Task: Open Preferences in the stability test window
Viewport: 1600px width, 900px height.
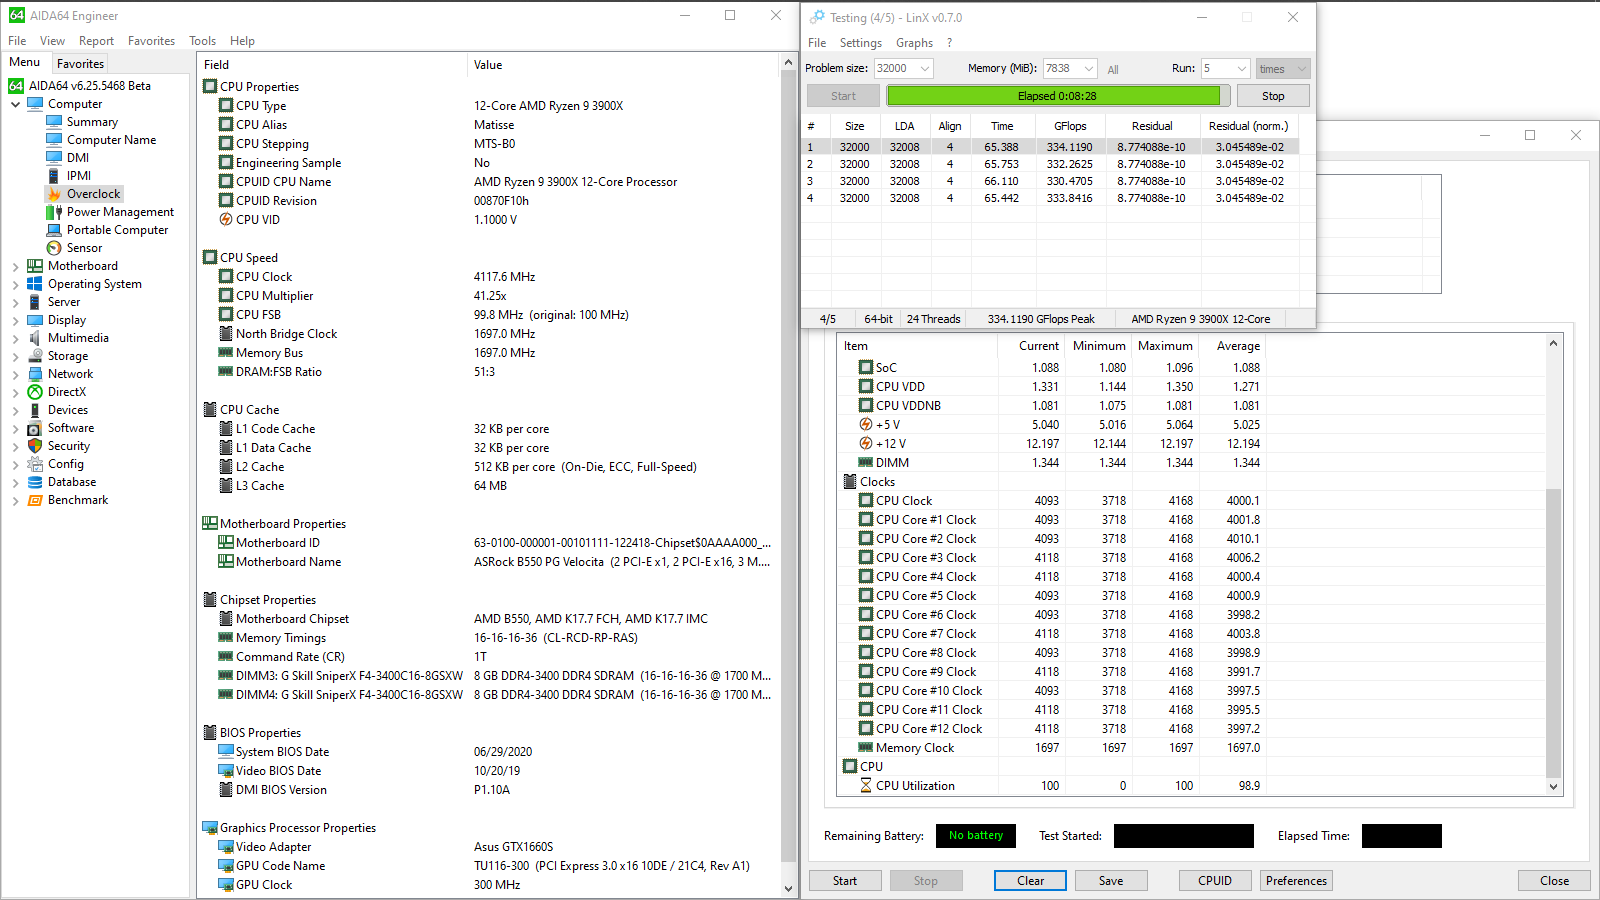Action: (1296, 881)
